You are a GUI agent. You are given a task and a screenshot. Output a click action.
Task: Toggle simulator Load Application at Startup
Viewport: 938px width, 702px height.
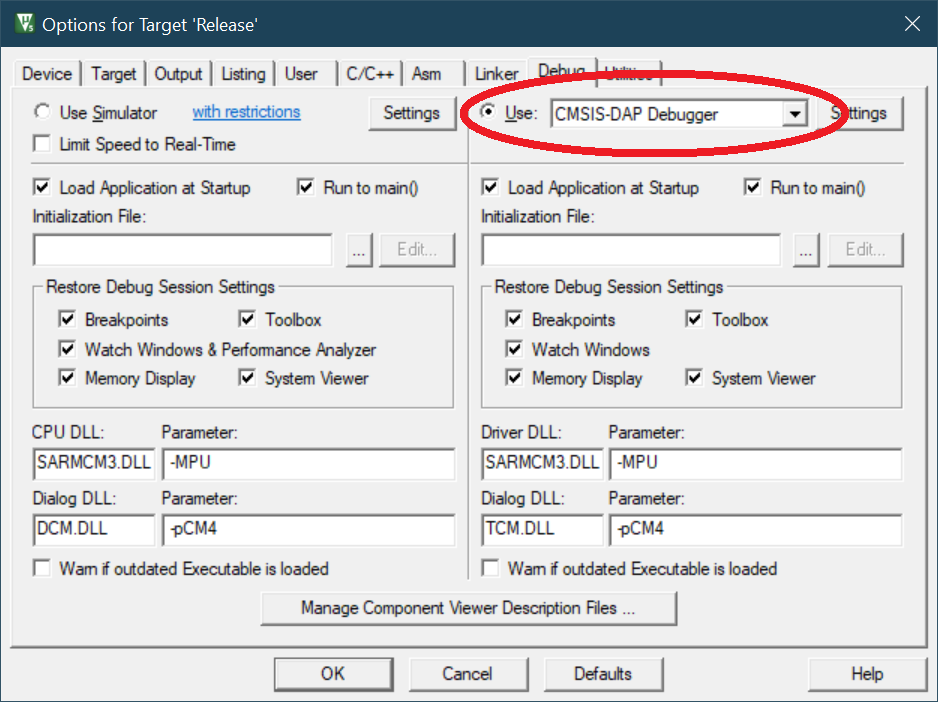[x=42, y=188]
